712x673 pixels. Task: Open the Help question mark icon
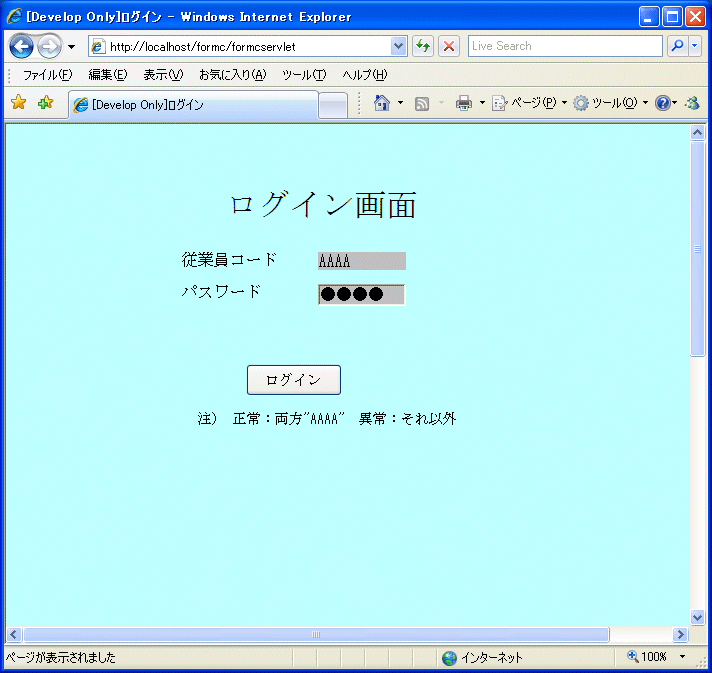[662, 103]
